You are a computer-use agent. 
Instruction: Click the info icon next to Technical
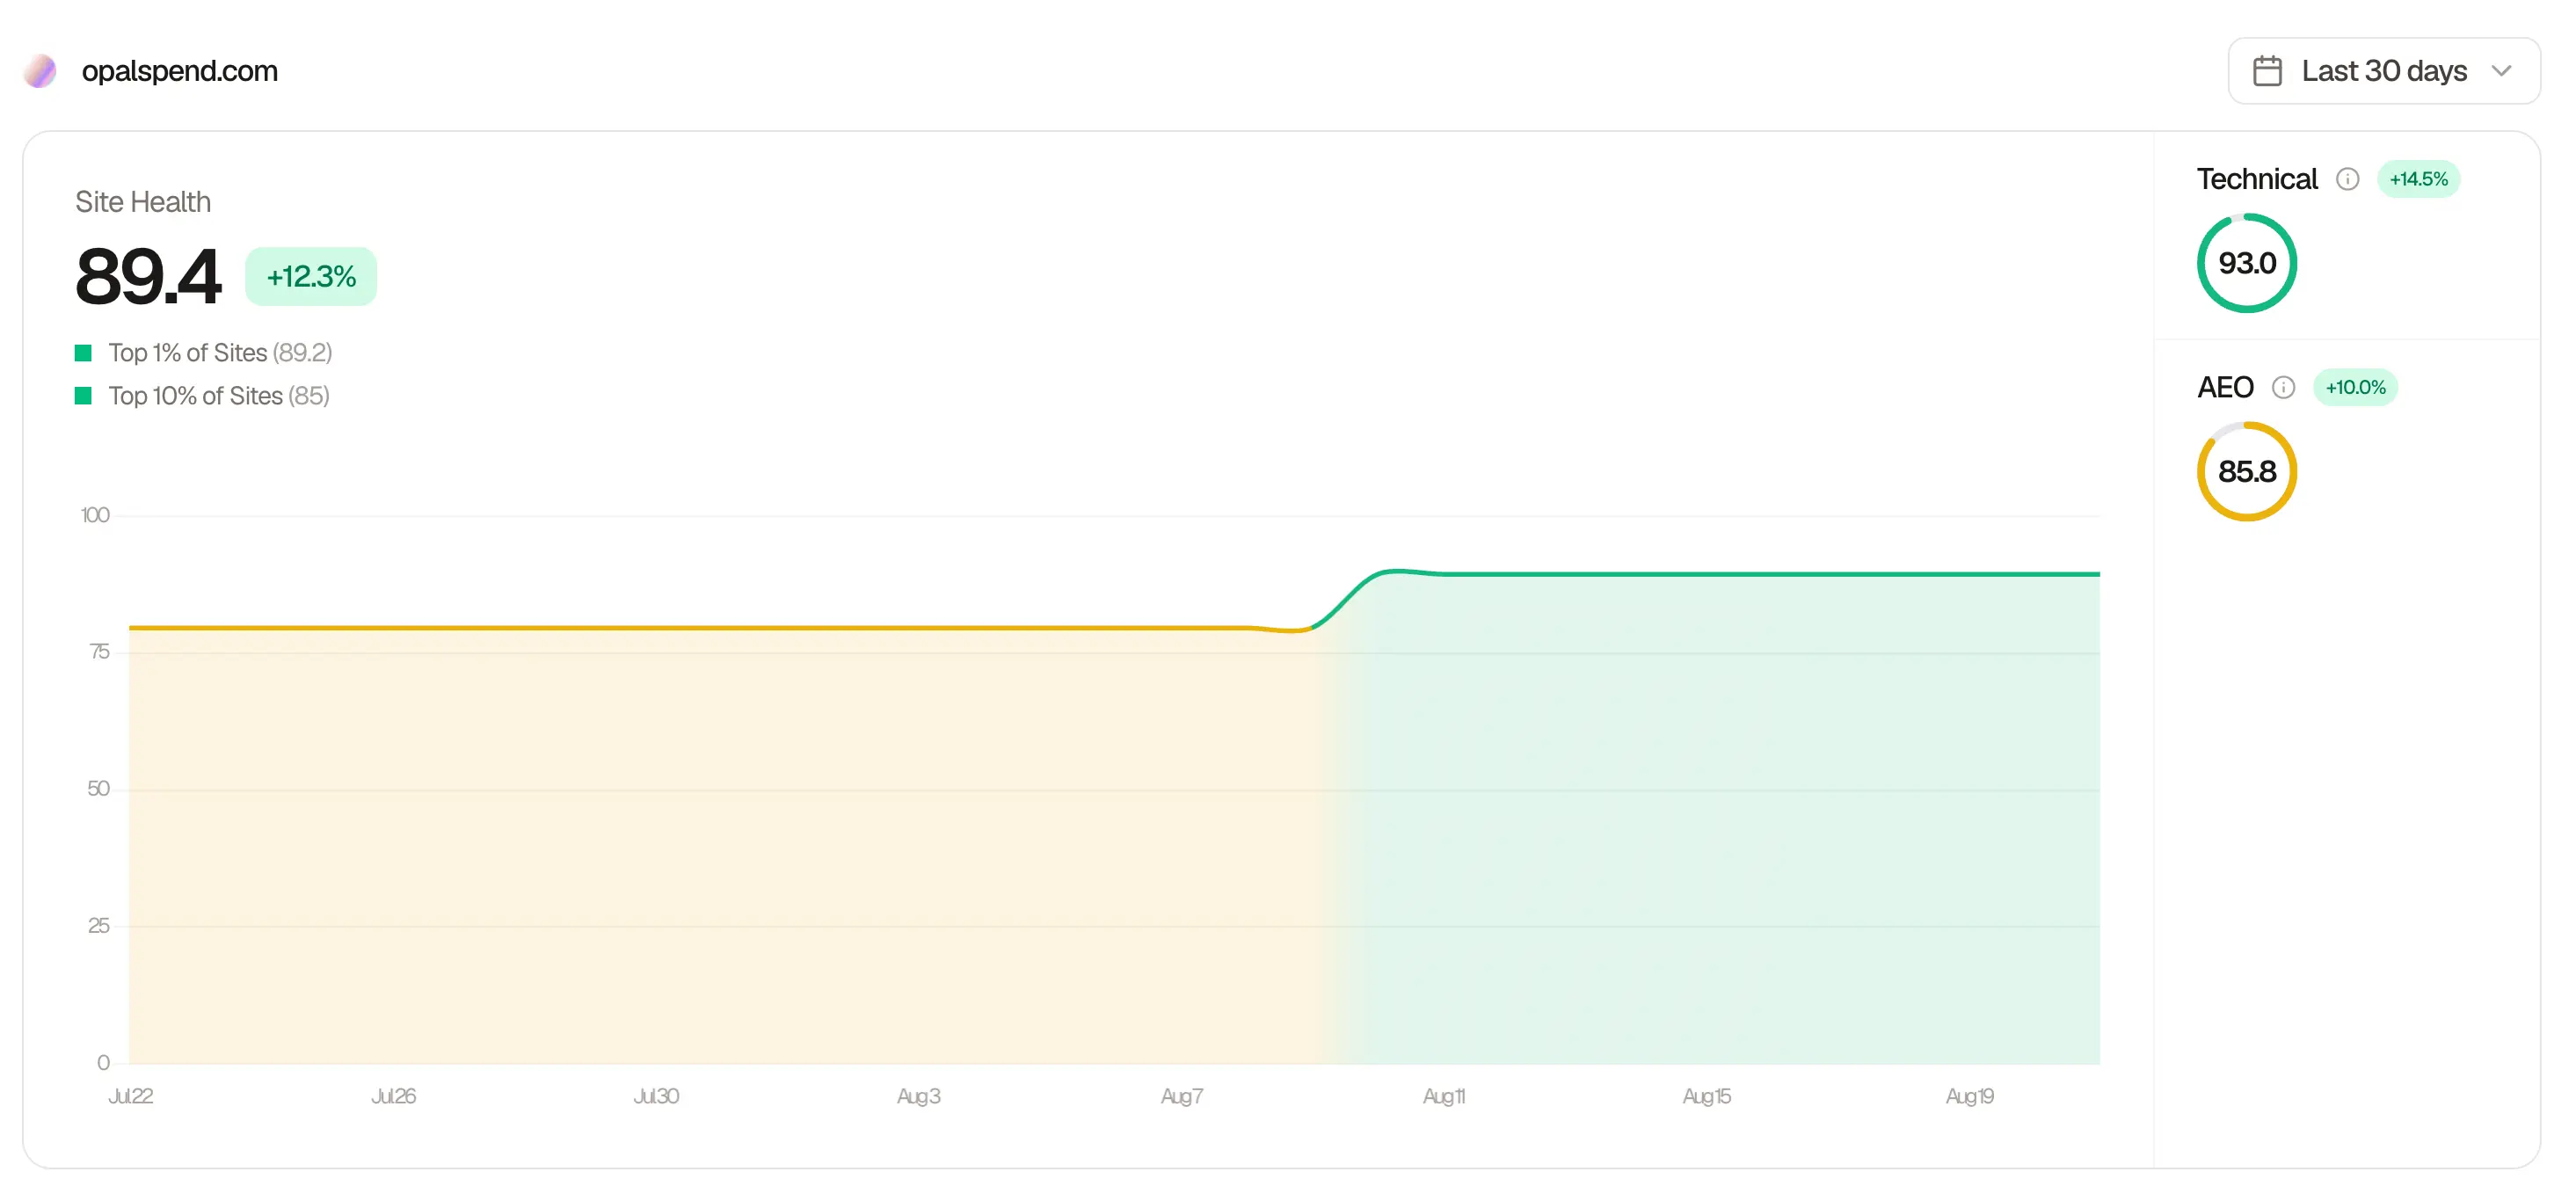pos(2347,179)
